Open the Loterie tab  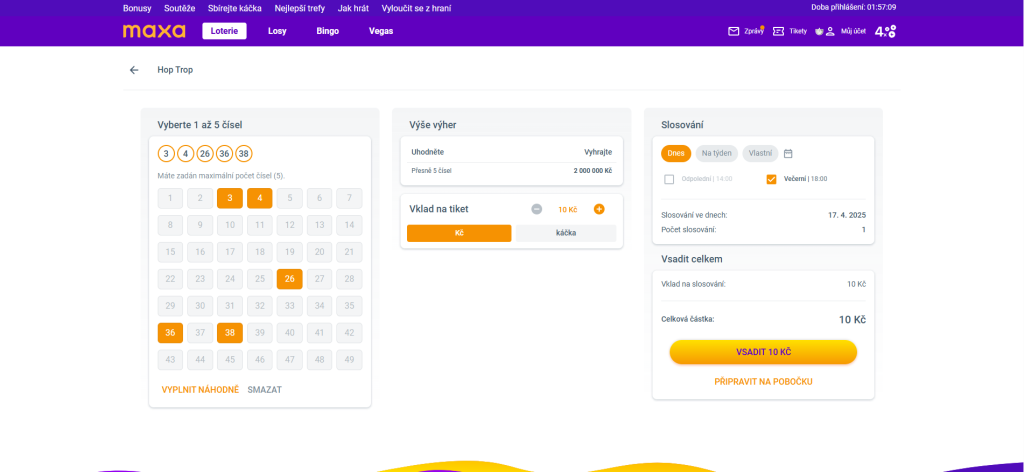tap(224, 31)
